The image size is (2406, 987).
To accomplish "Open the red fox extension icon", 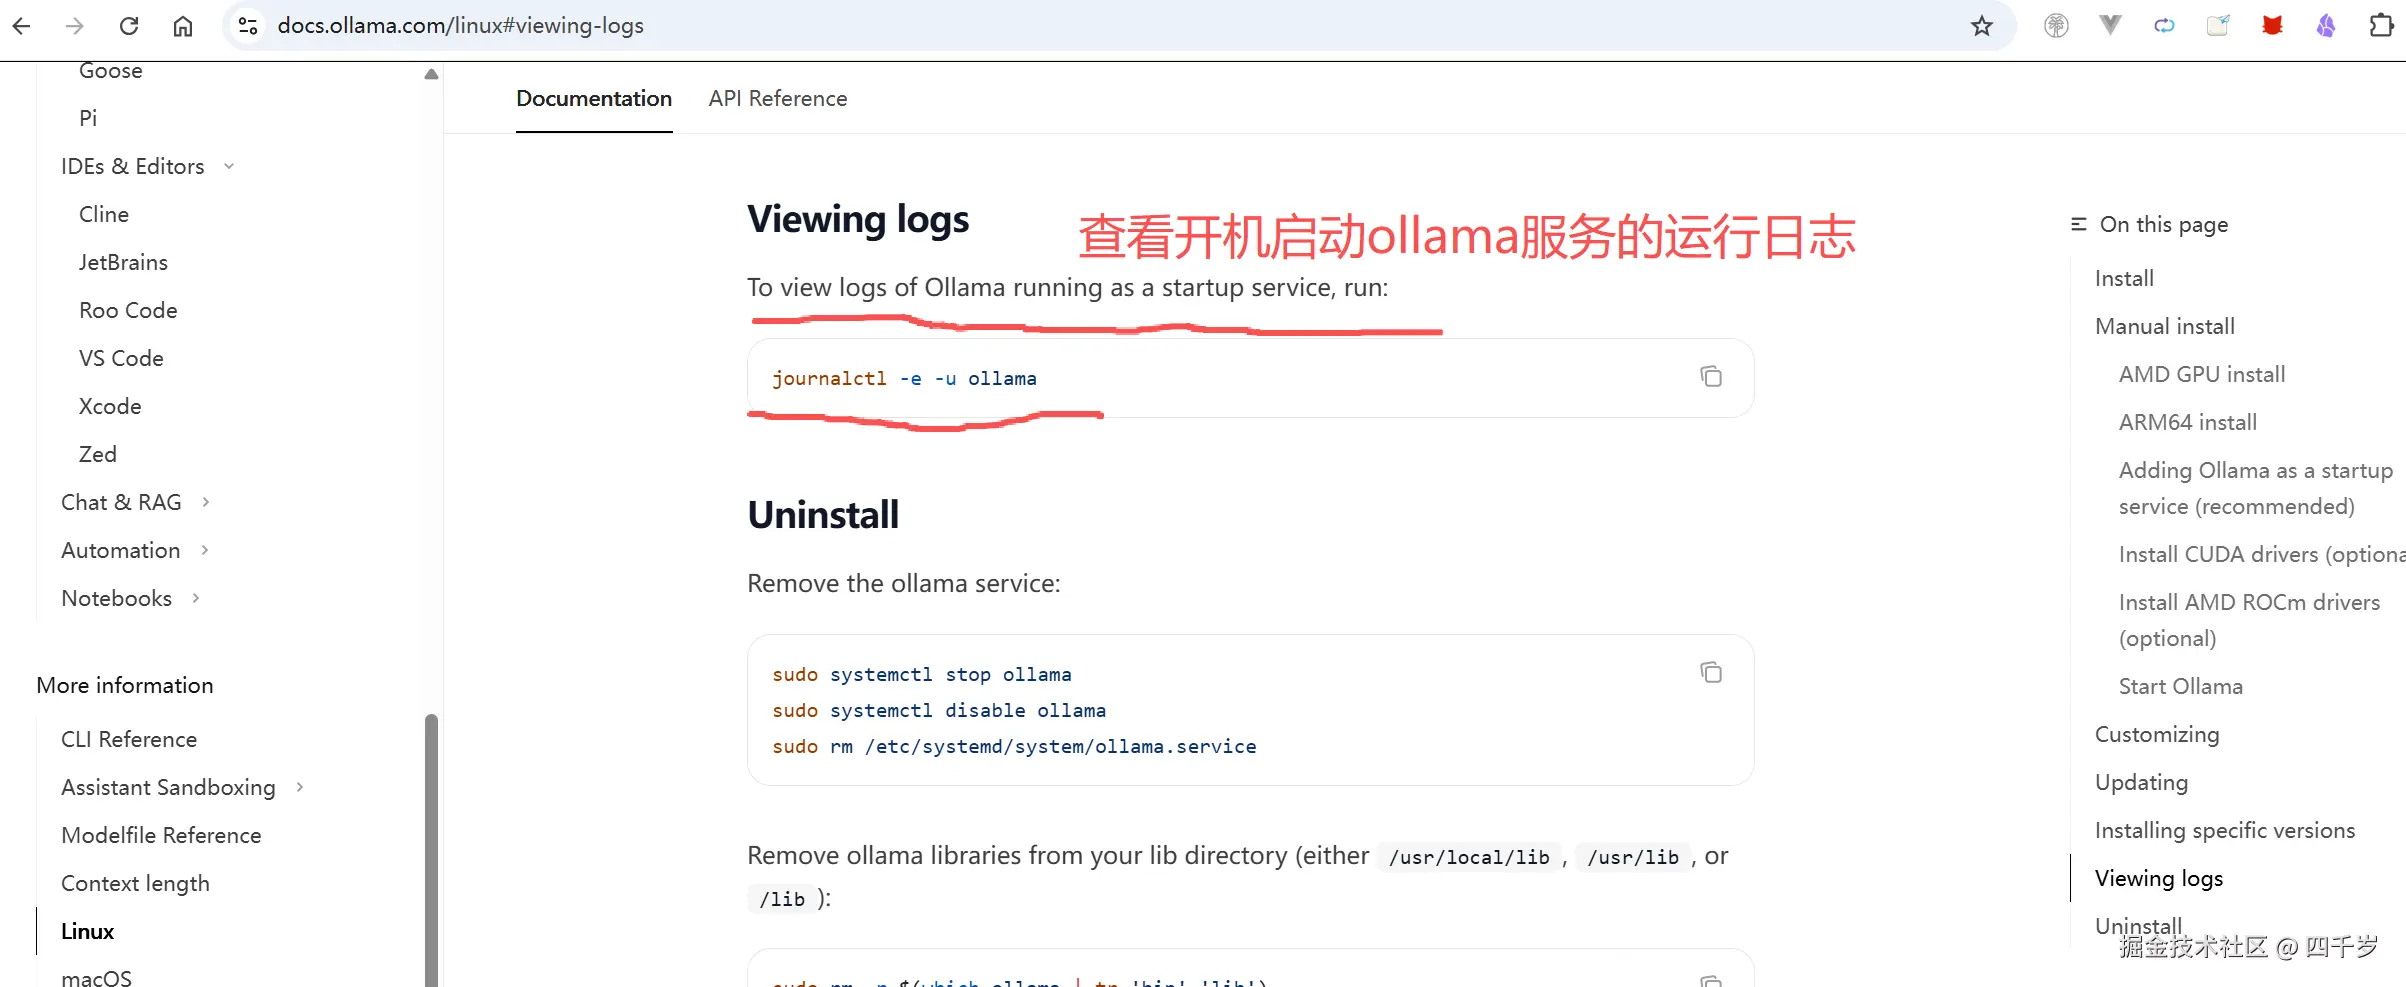I will point(2273,25).
